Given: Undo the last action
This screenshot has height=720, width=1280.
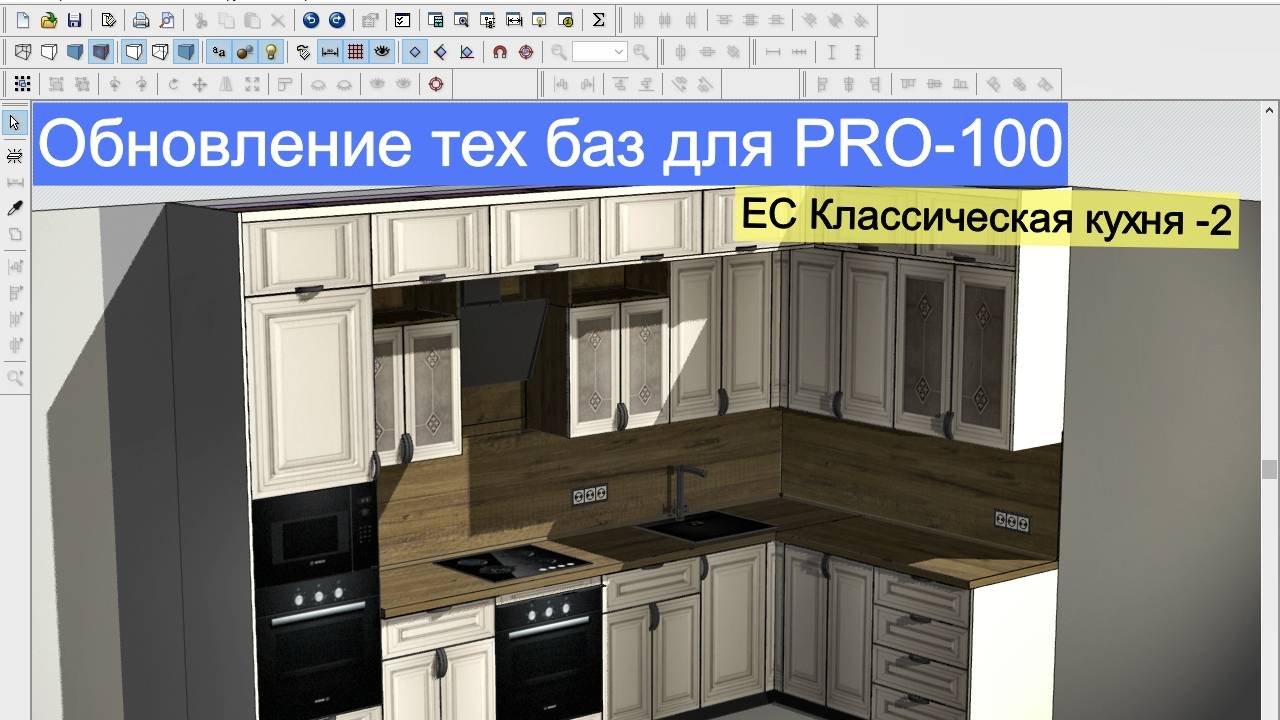Looking at the screenshot, I should (x=310, y=20).
